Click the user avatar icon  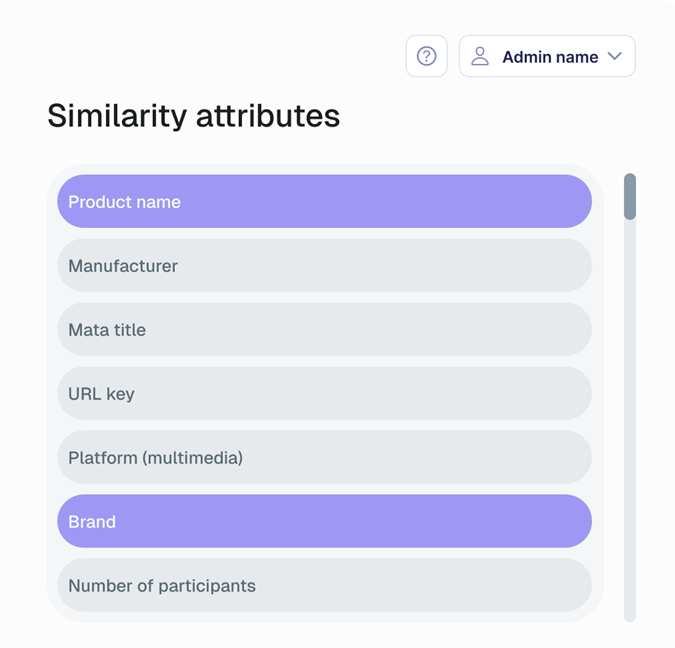[480, 56]
